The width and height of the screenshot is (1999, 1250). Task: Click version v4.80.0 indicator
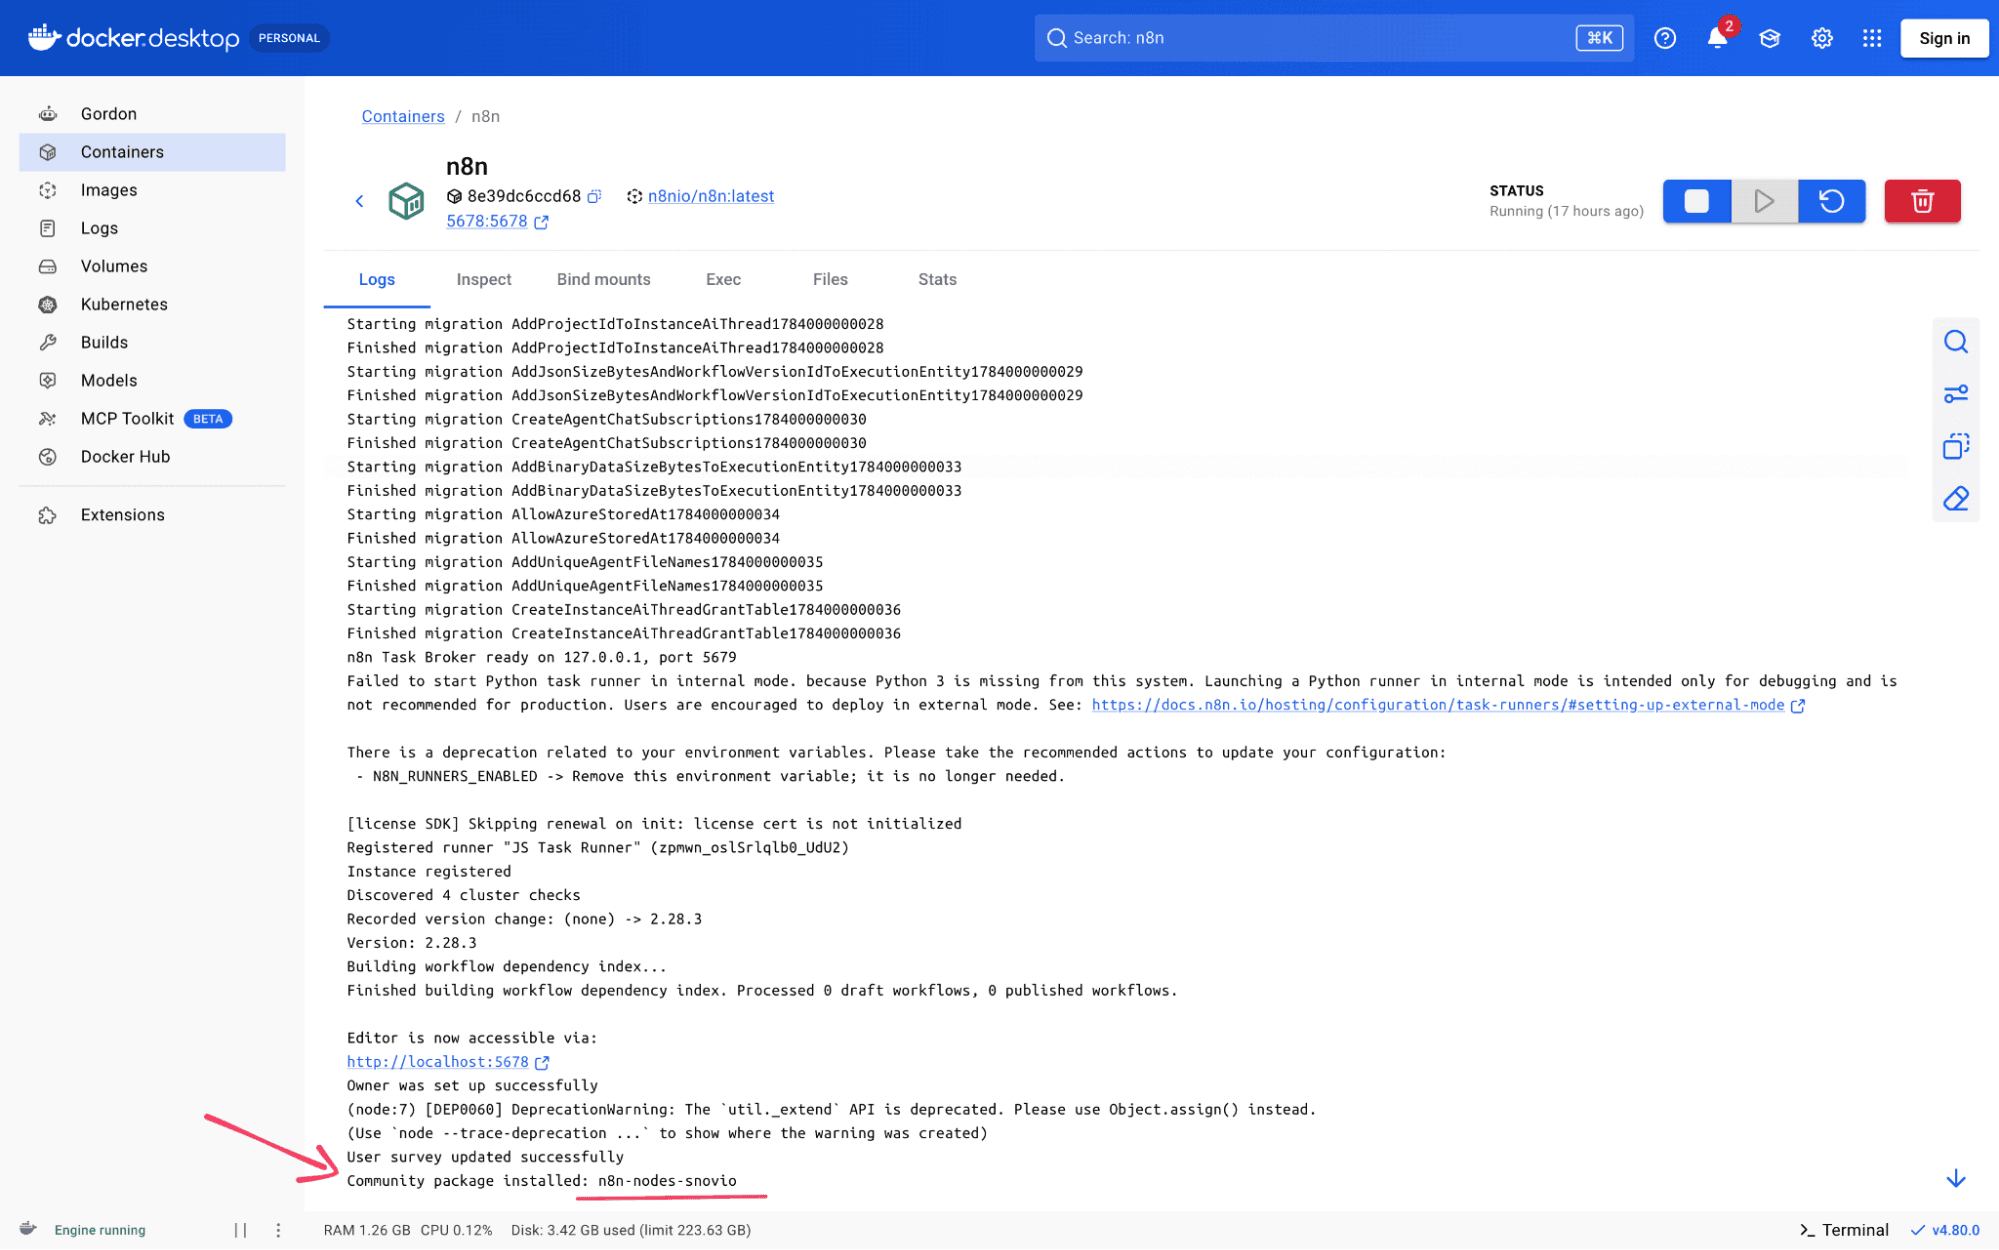(1945, 1230)
